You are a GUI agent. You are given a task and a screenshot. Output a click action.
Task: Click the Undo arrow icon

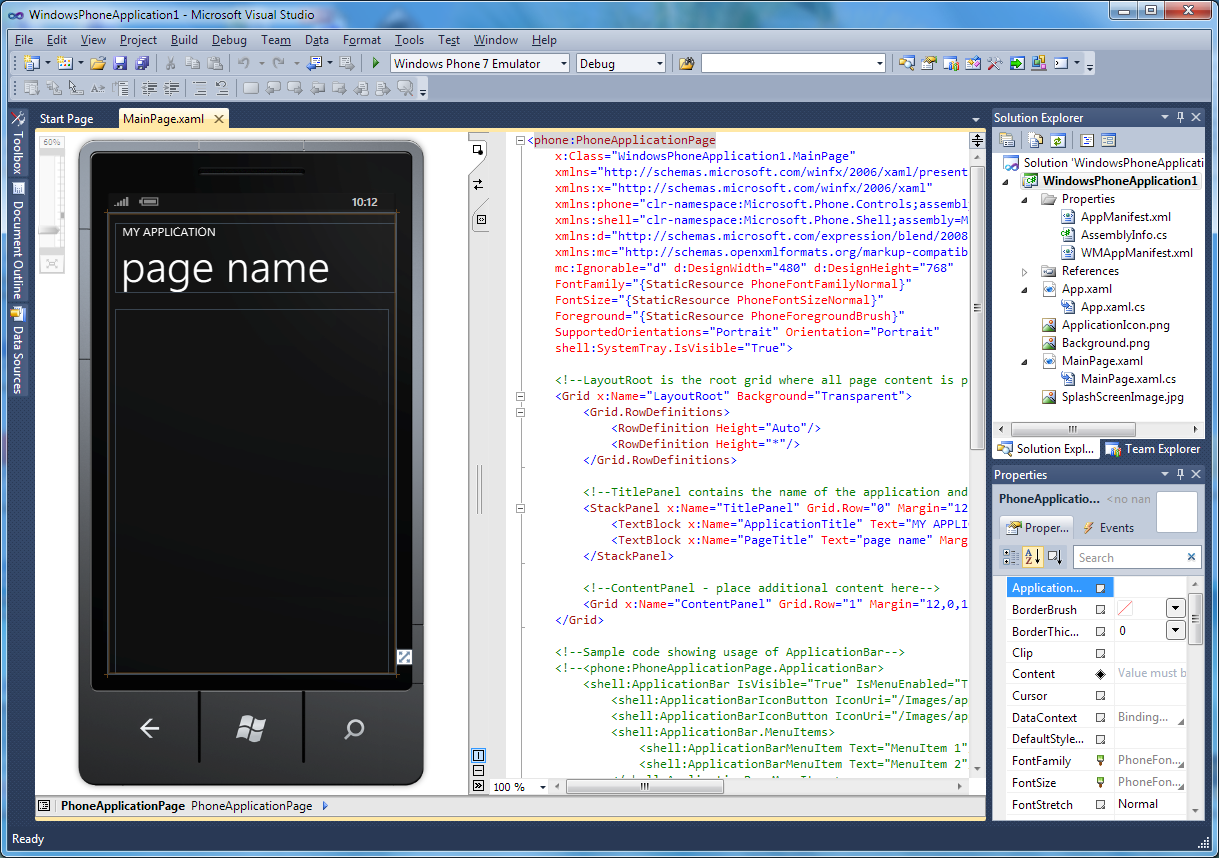pos(244,63)
